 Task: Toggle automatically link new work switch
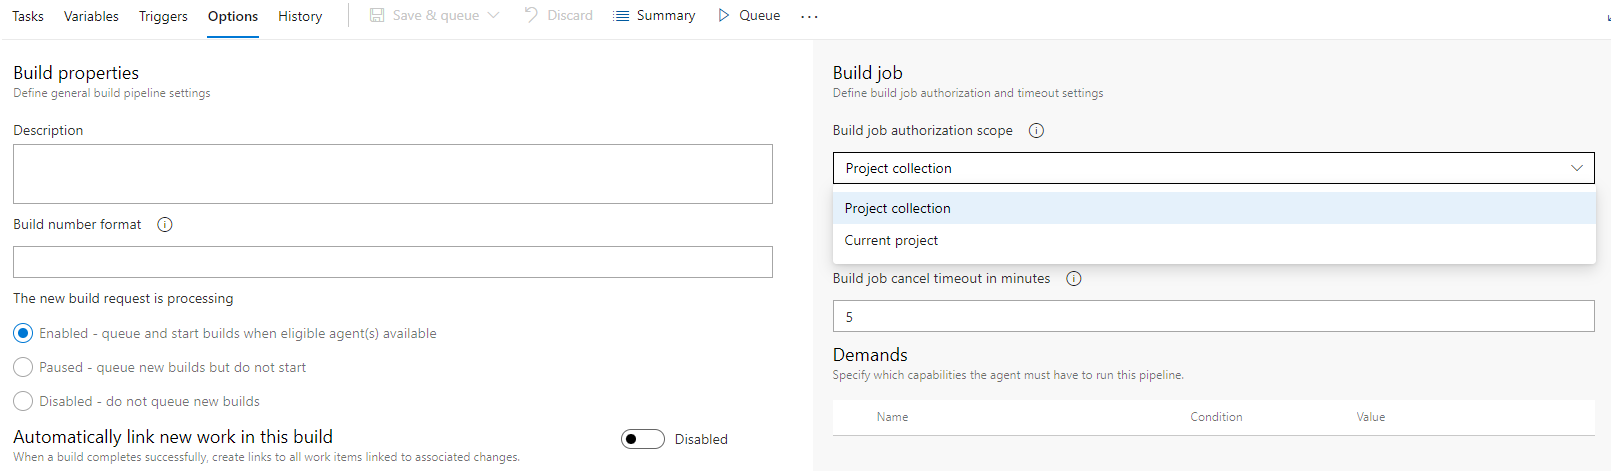click(x=643, y=439)
